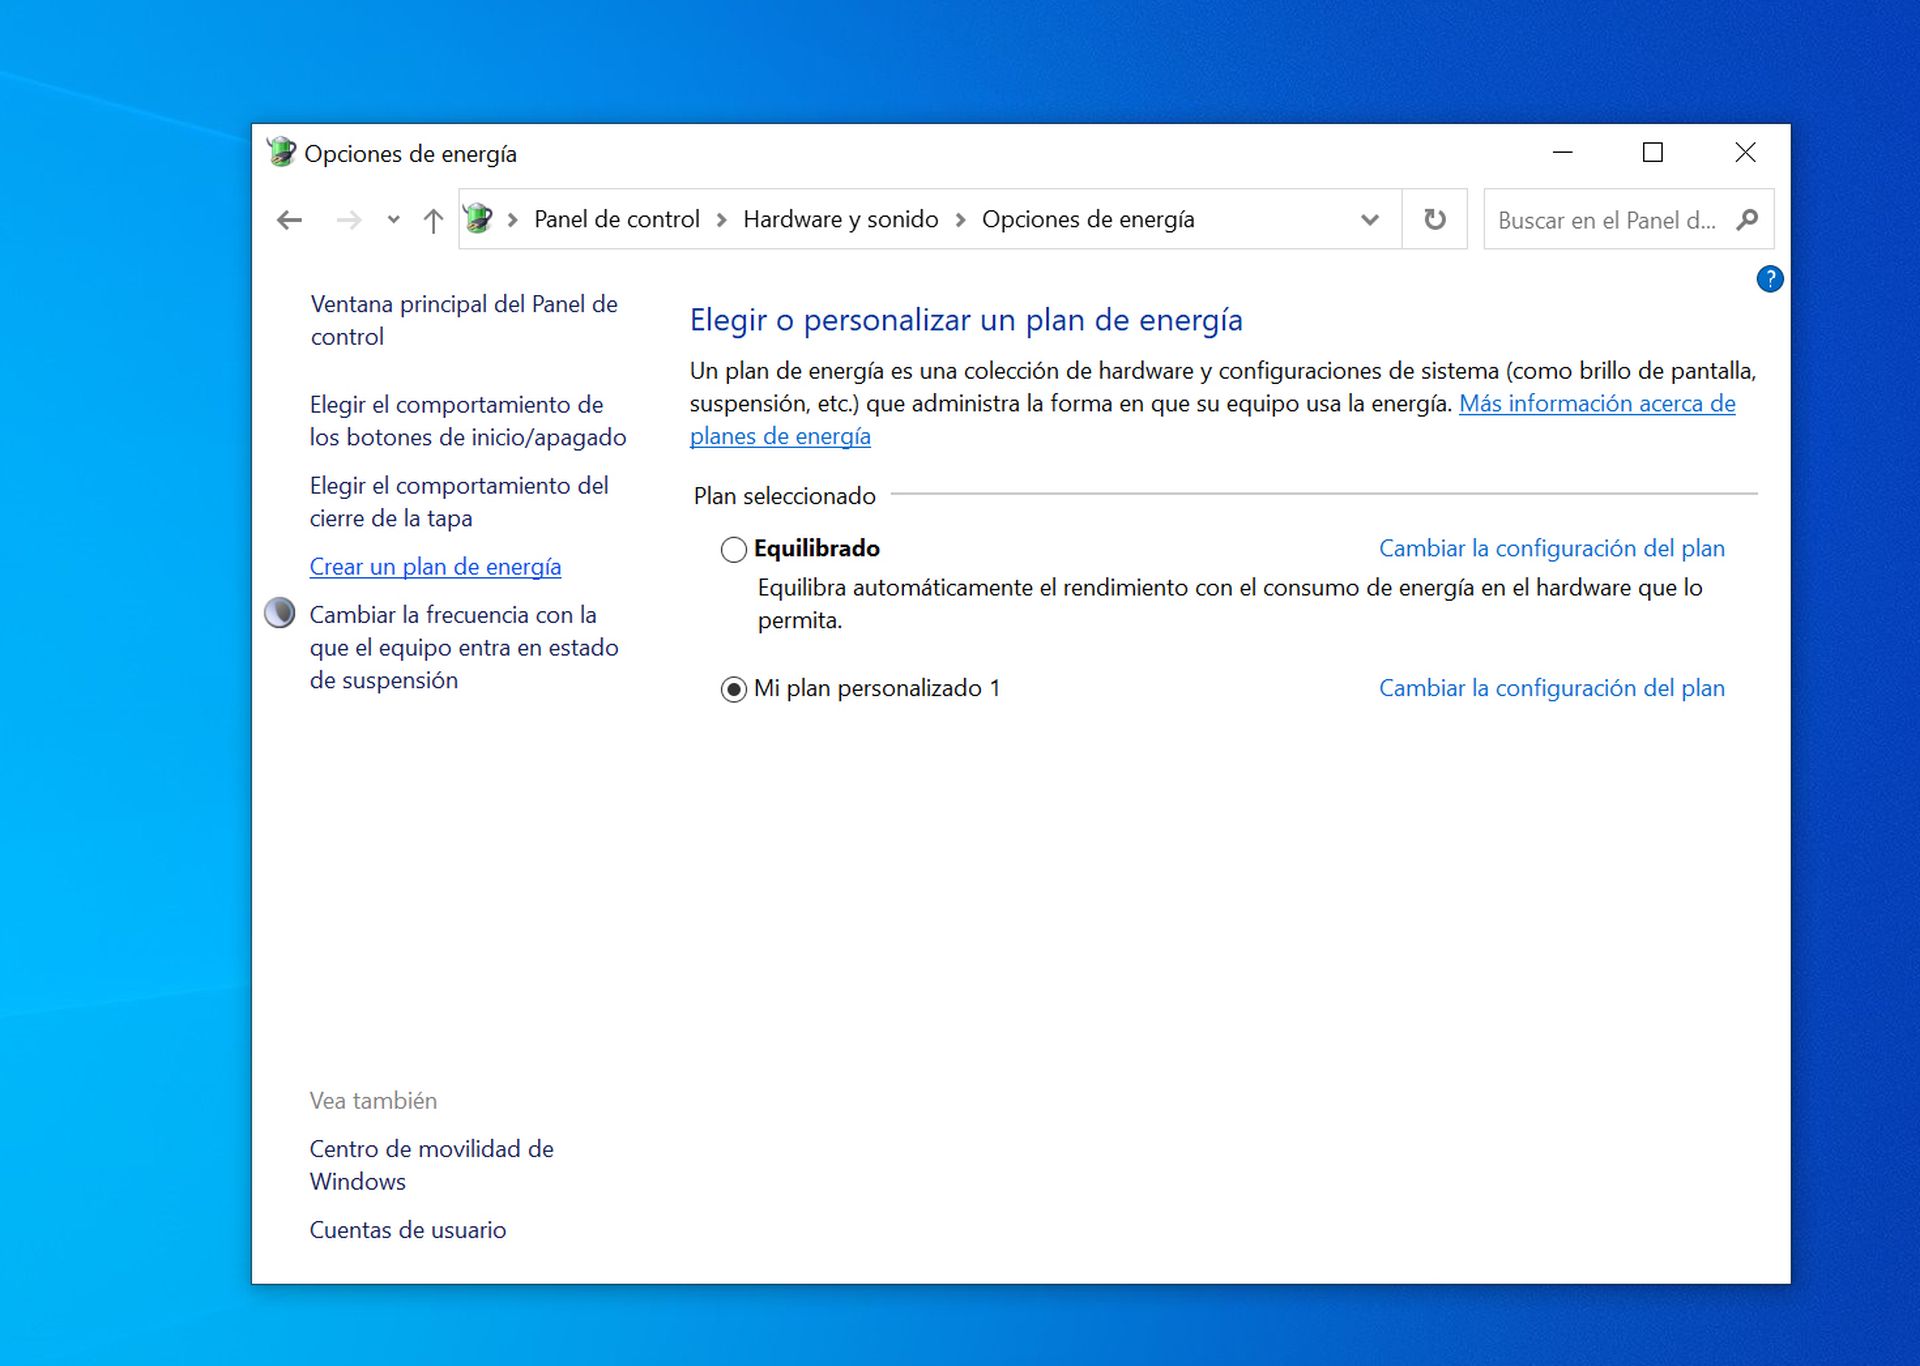This screenshot has width=1920, height=1366.
Task: Expand chevron after Panel de control
Action: pyautogui.click(x=721, y=220)
